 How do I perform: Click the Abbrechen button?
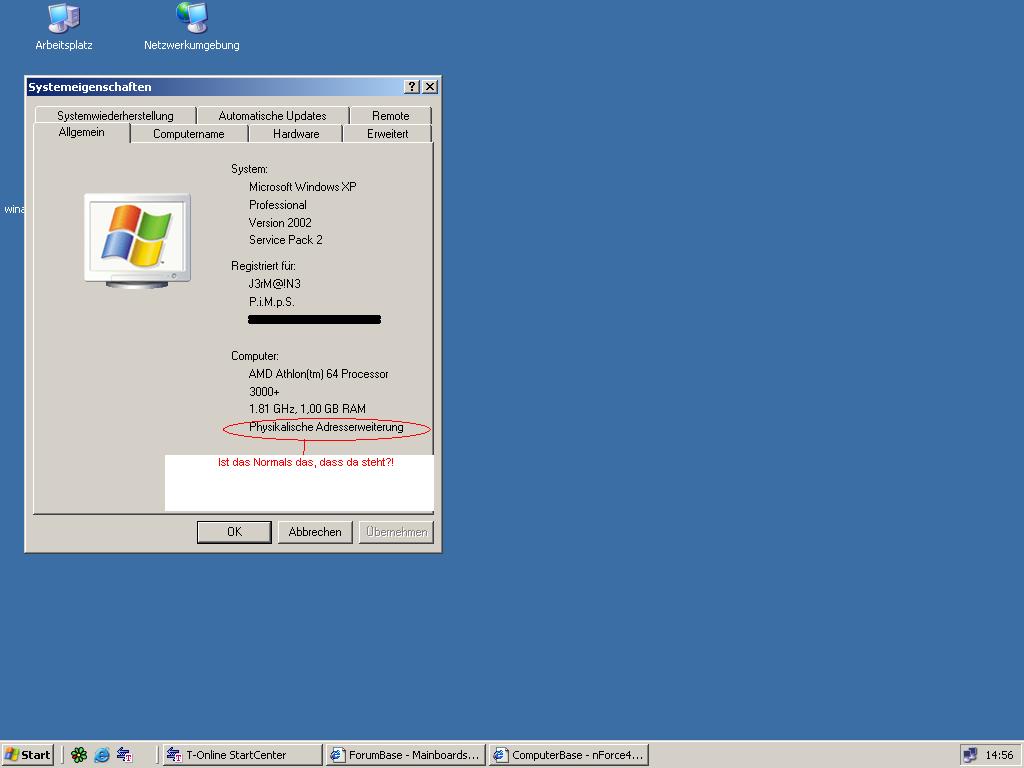(315, 532)
